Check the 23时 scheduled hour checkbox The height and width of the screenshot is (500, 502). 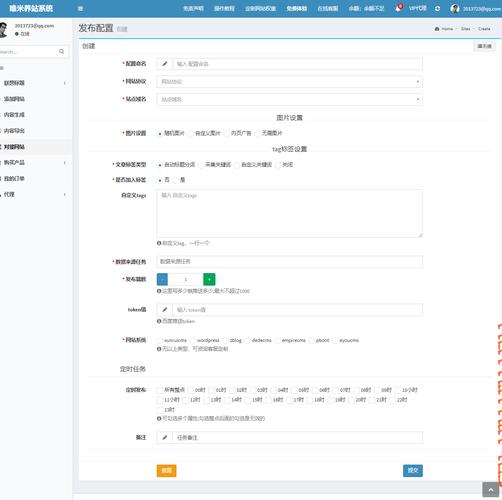(x=160, y=410)
